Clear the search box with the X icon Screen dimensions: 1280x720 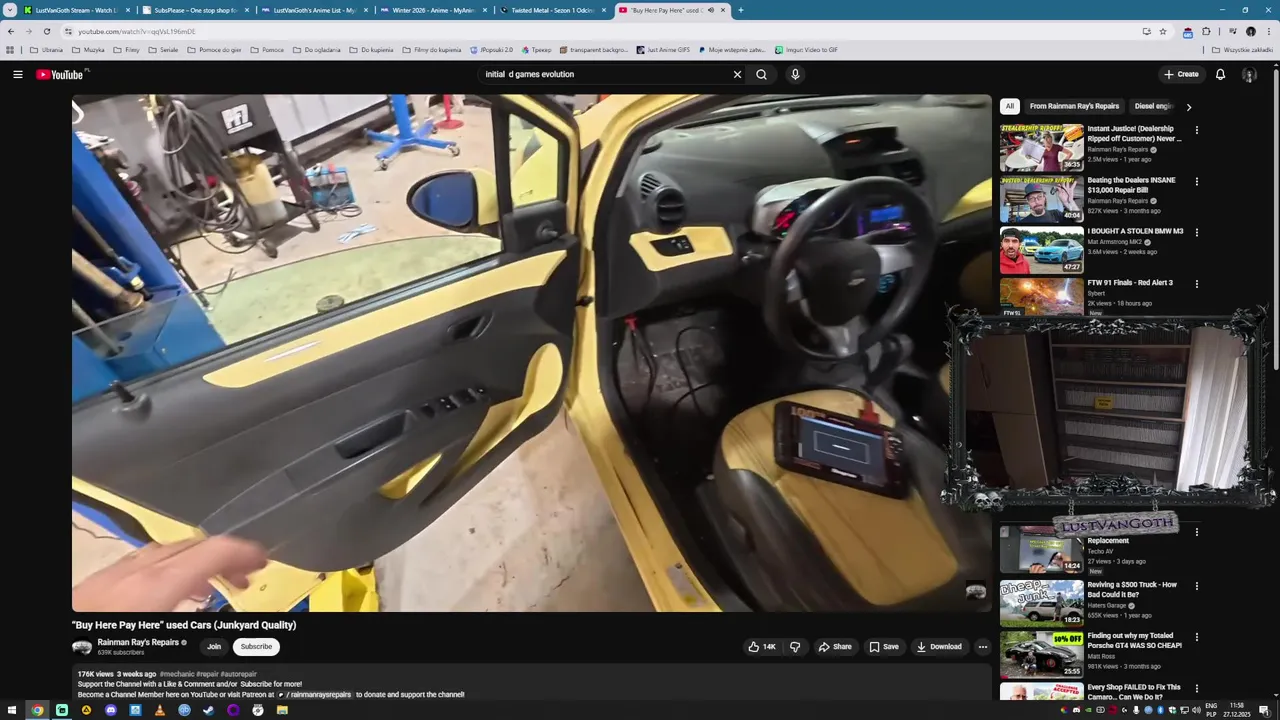[x=737, y=74]
